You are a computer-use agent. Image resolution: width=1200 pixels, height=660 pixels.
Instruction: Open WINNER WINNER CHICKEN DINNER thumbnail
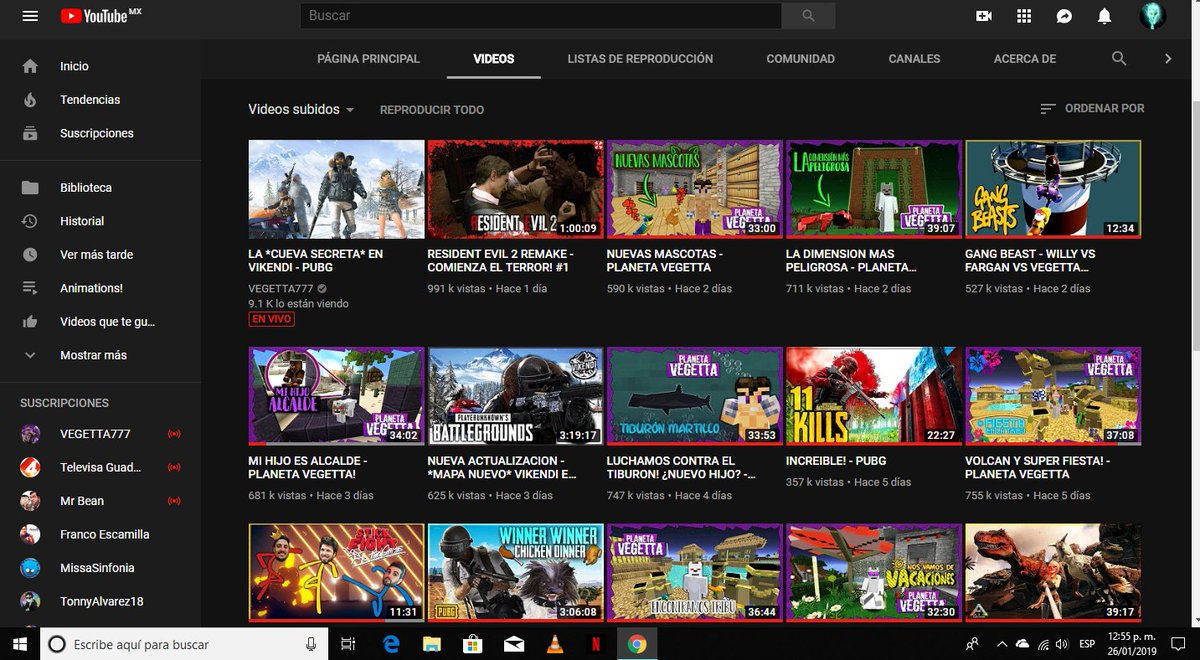pyautogui.click(x=515, y=573)
